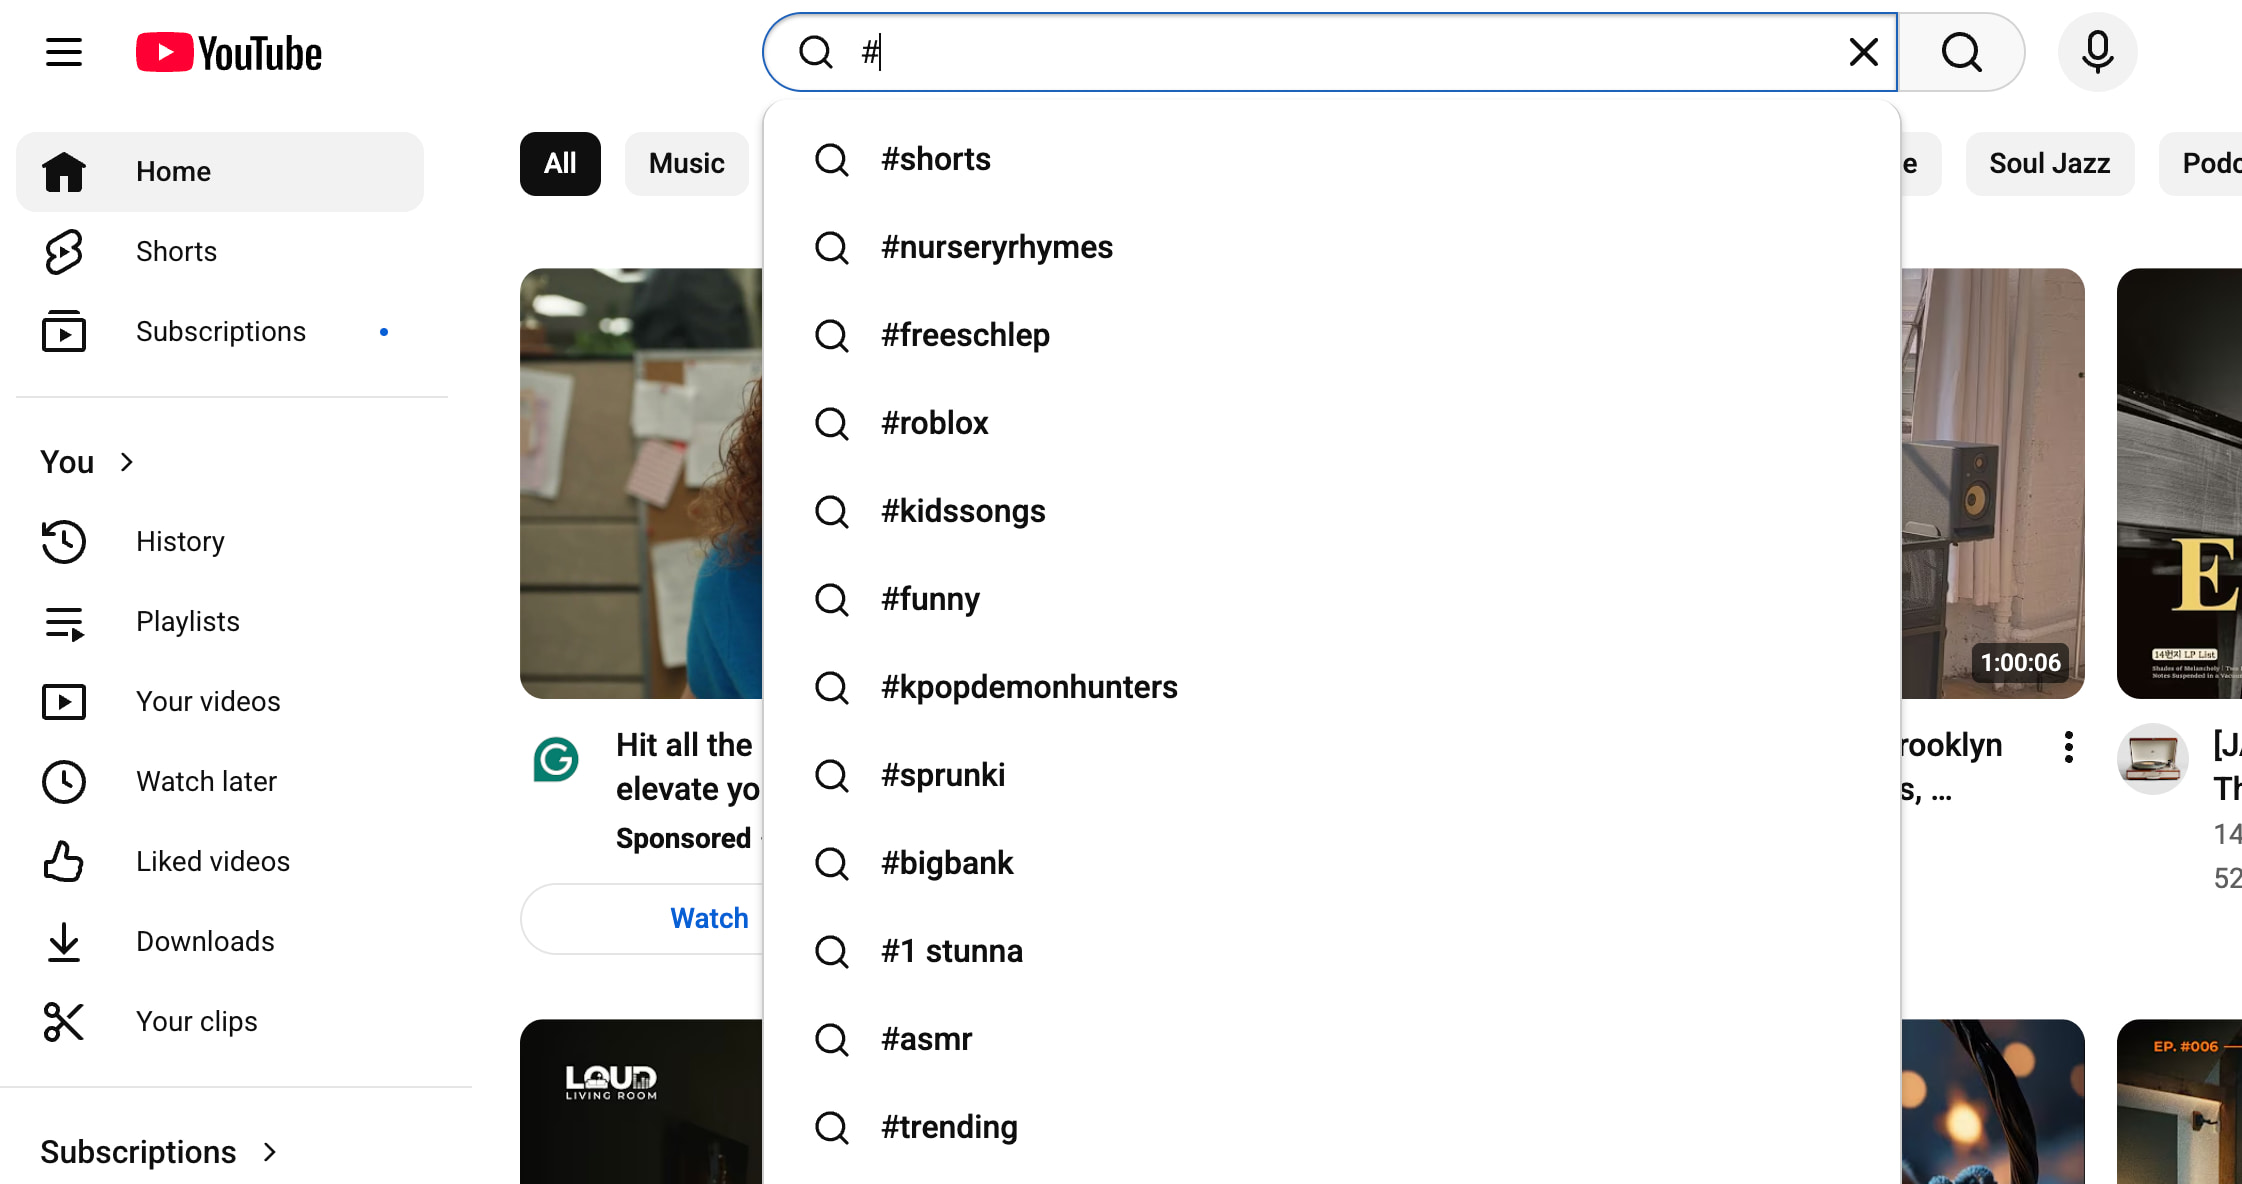The height and width of the screenshot is (1184, 2242).
Task: Open Shorts from the sidebar
Action: [x=176, y=251]
